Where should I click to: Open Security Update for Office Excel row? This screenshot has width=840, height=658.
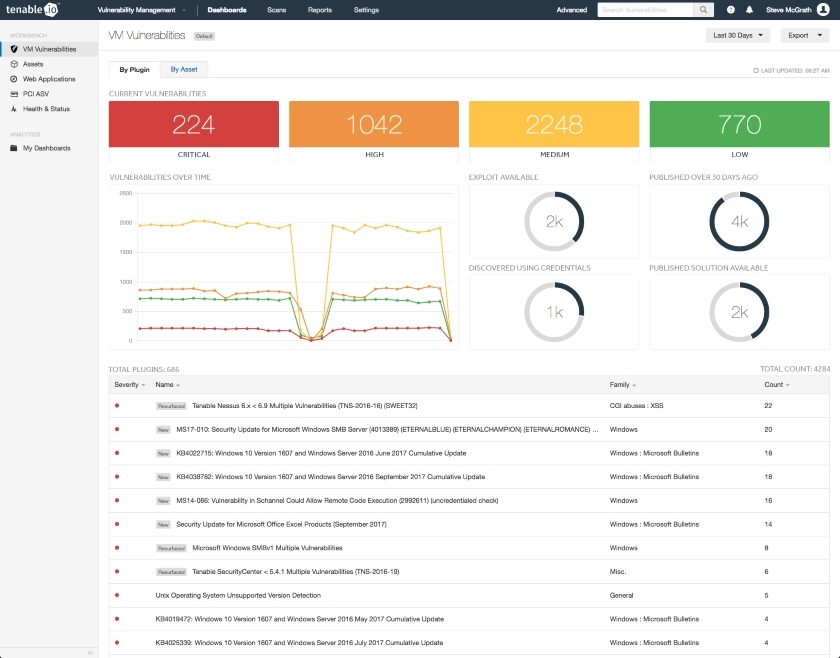[469, 524]
